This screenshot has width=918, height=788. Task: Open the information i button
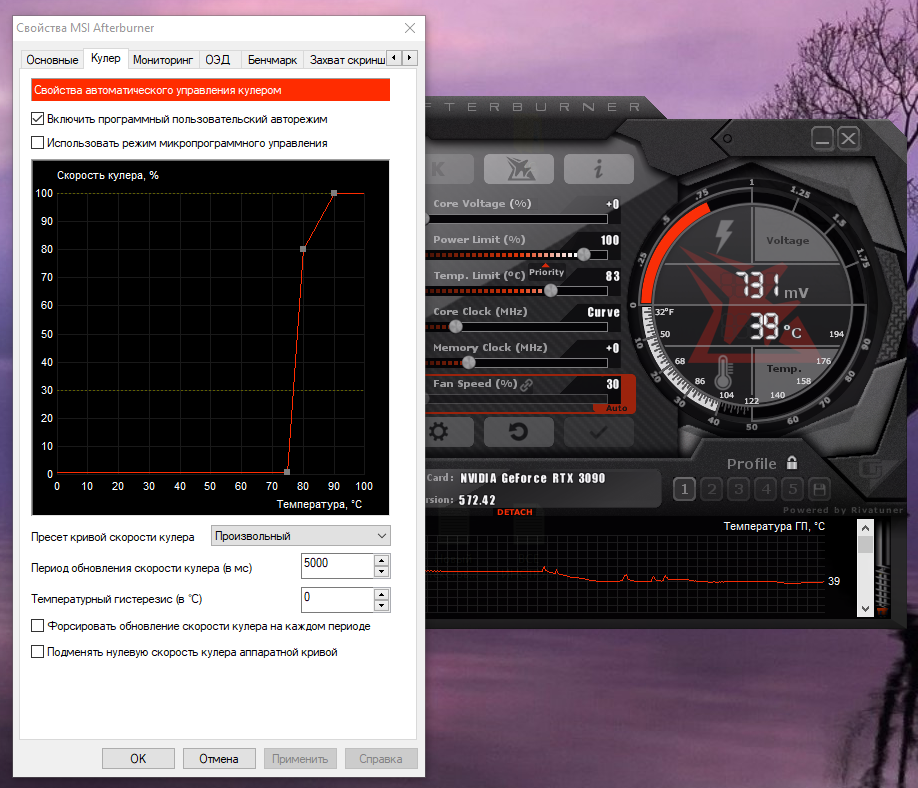pyautogui.click(x=598, y=169)
